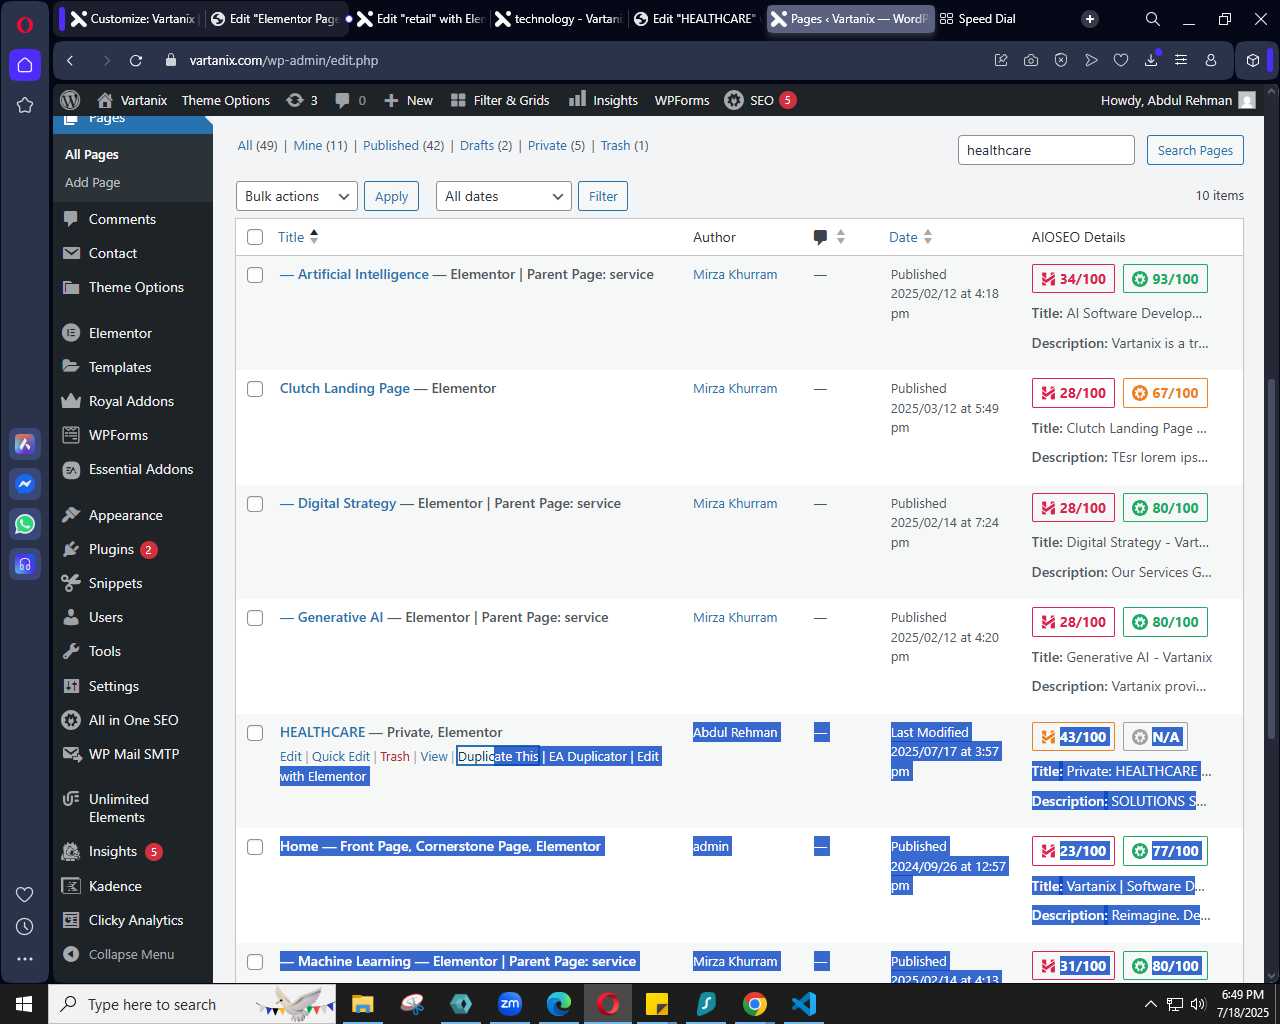Open Visual Studio Code from taskbar

[804, 1004]
